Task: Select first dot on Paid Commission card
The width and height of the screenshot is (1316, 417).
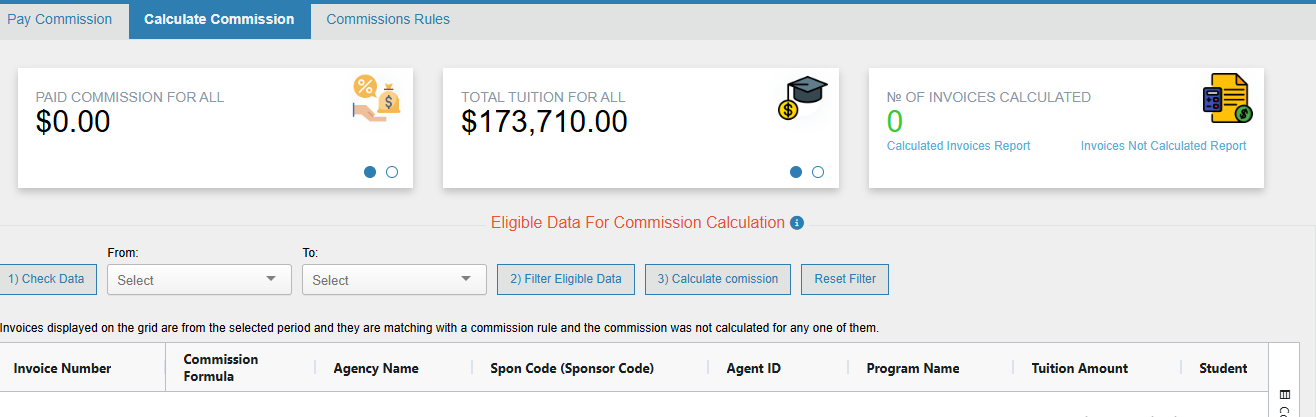Action: point(370,172)
